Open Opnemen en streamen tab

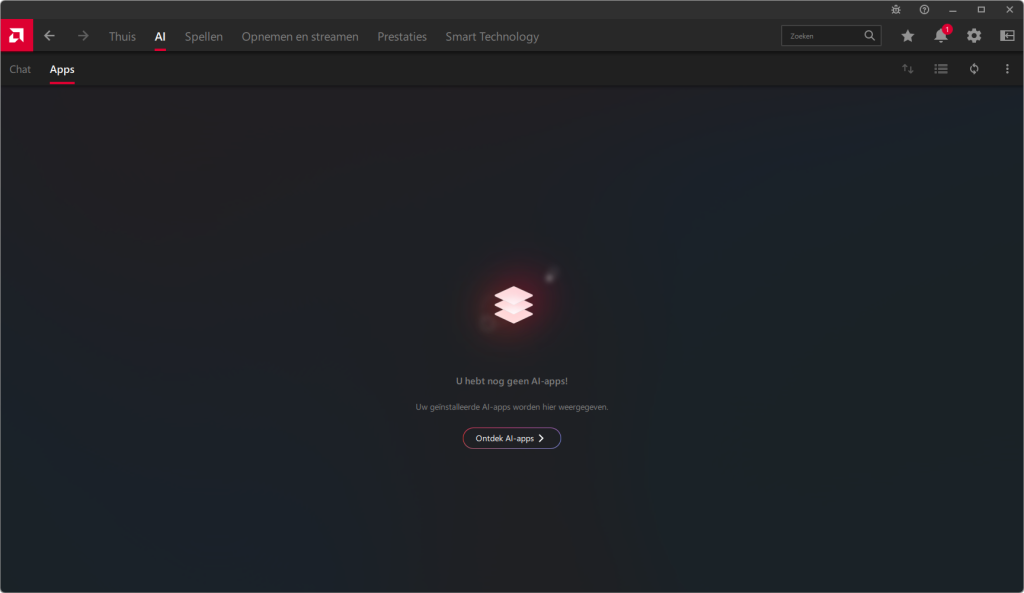pos(300,37)
